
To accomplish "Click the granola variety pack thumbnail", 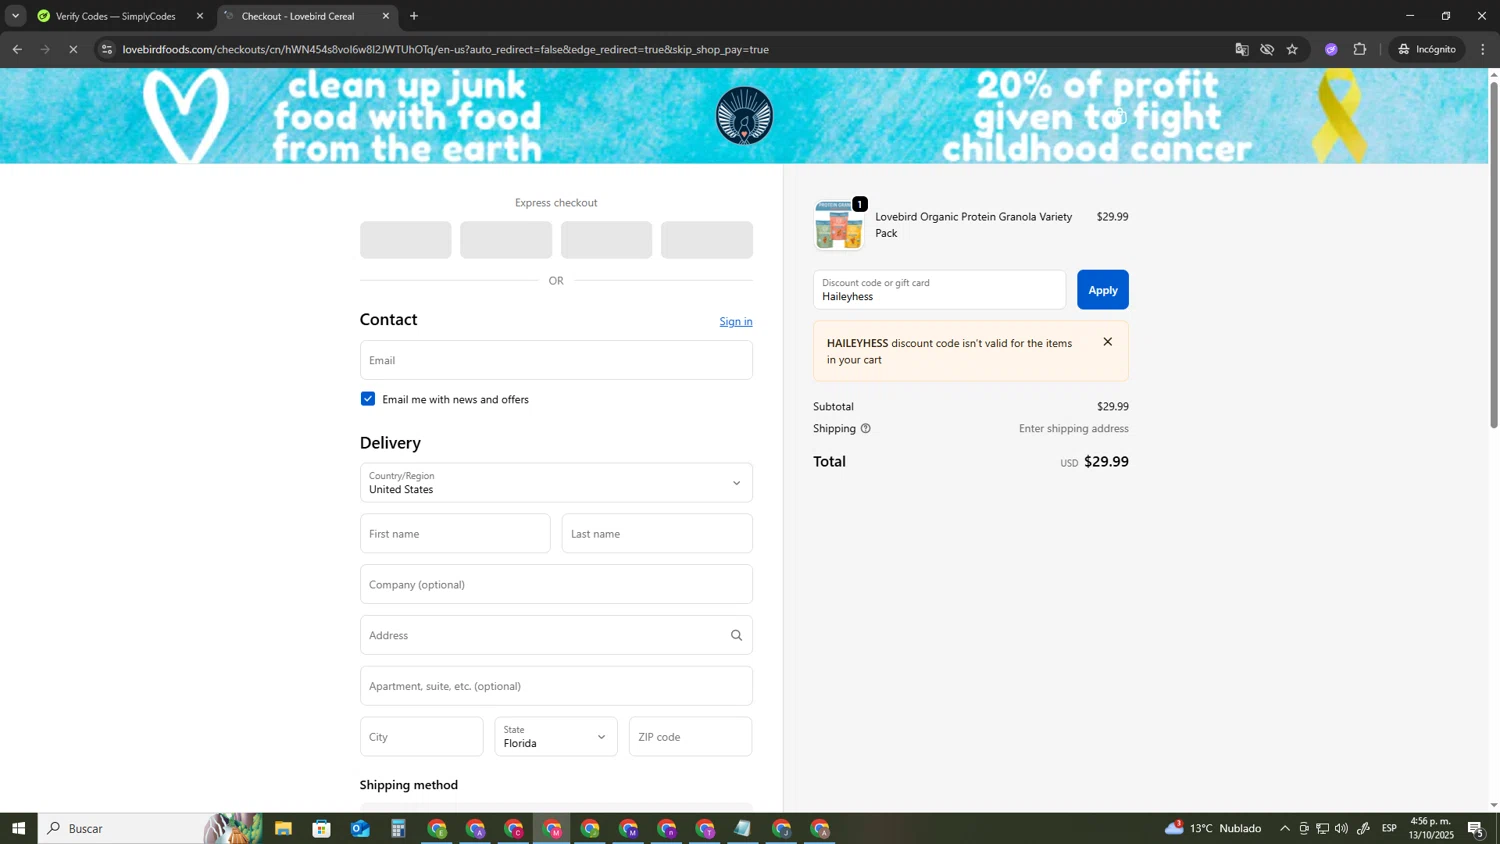I will 838,225.
